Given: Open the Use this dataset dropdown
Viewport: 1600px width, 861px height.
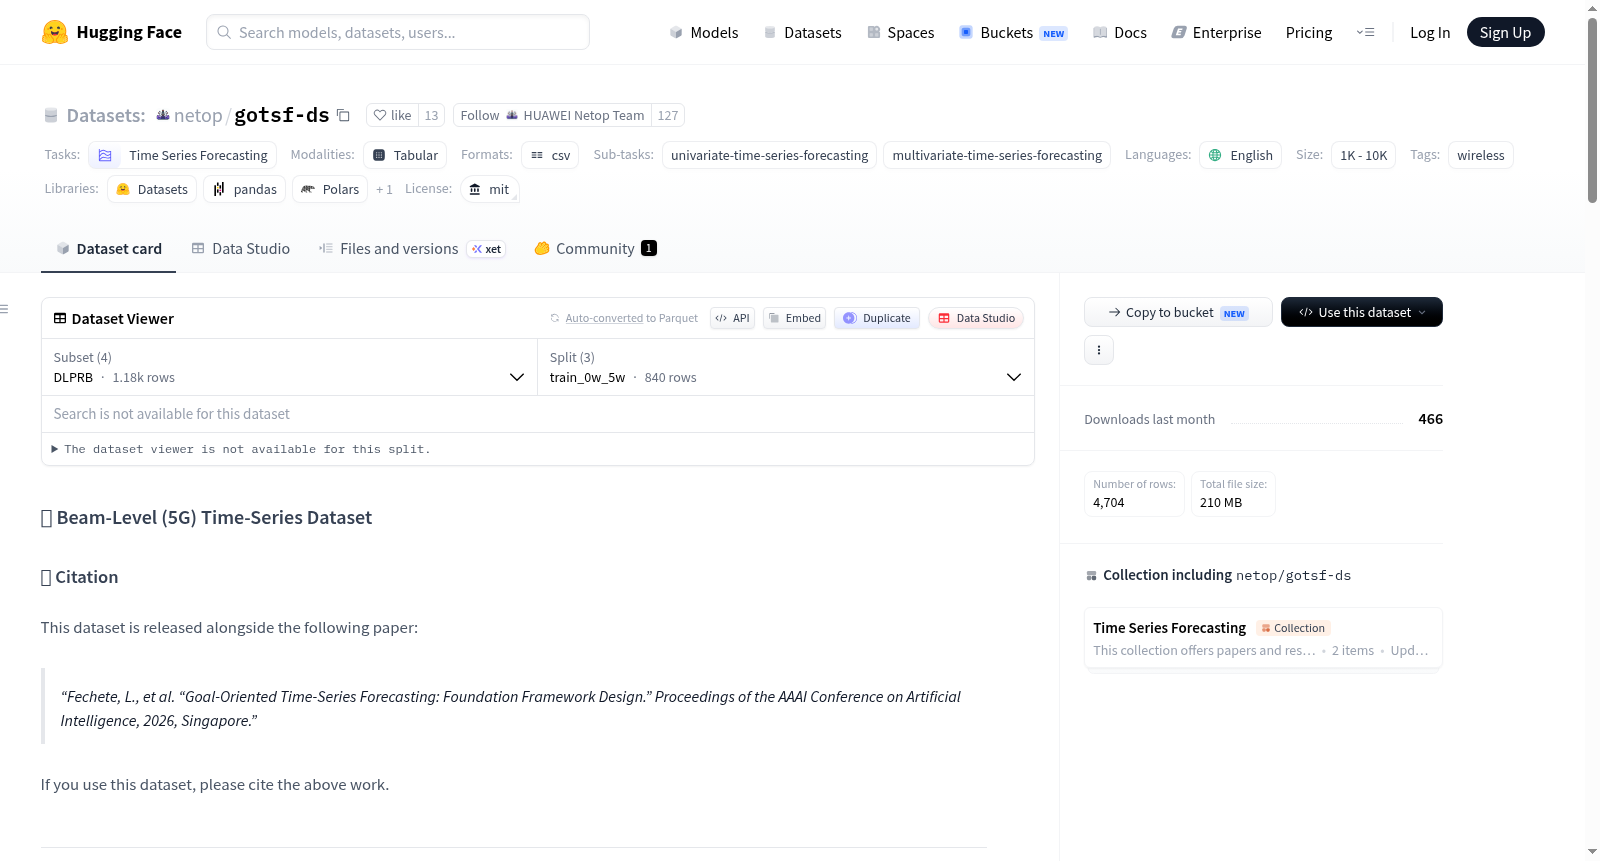Looking at the screenshot, I should 1362,312.
